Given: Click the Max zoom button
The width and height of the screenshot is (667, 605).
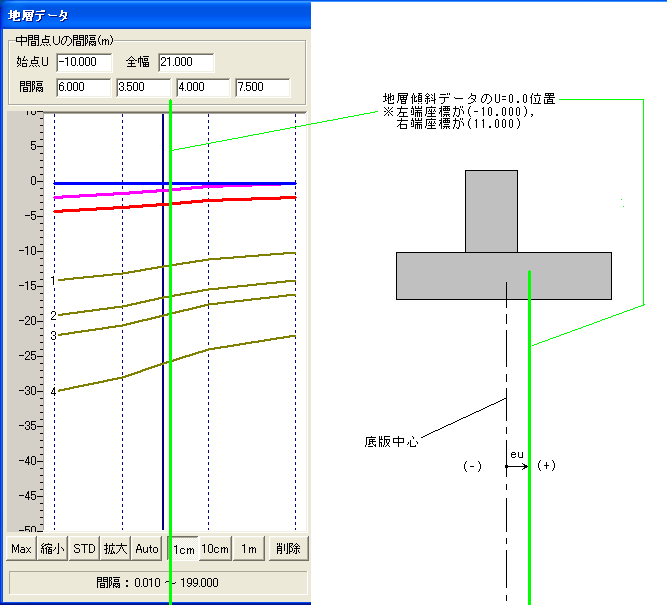Looking at the screenshot, I should (x=21, y=548).
